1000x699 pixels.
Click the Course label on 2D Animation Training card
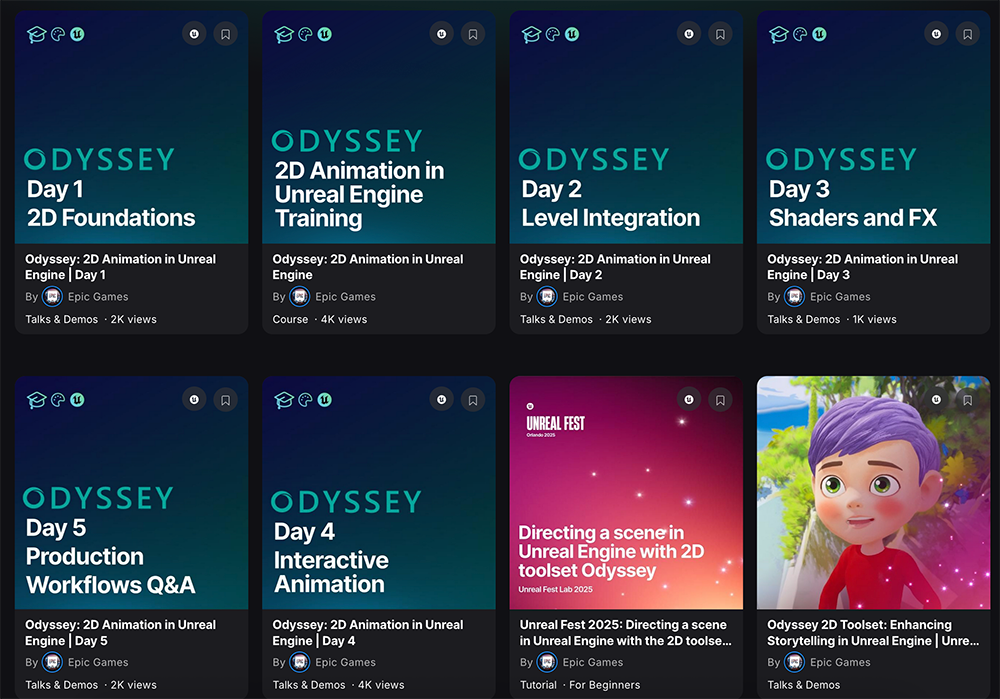[290, 320]
